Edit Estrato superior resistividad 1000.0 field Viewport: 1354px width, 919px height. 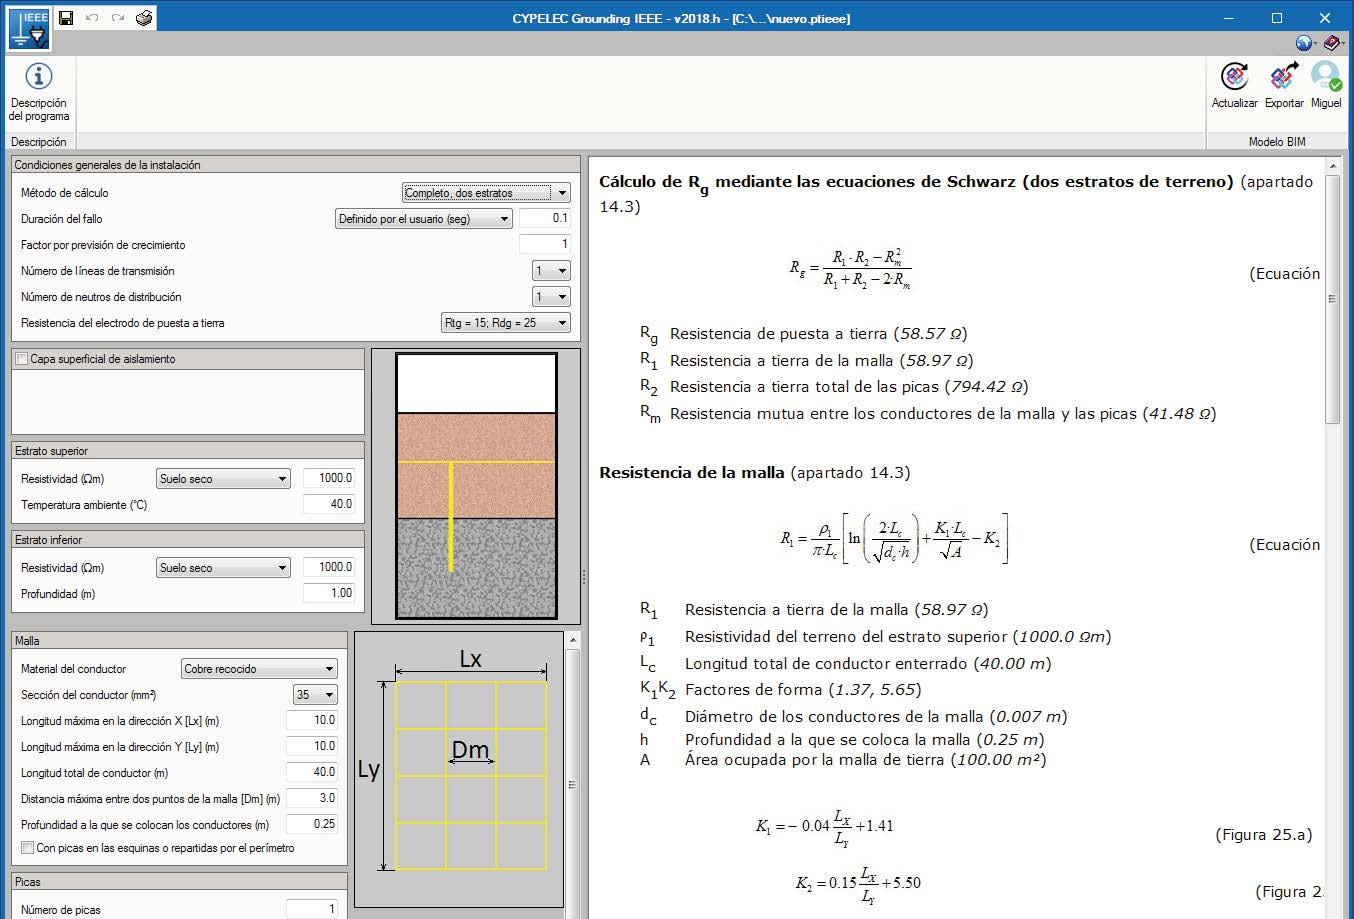click(329, 478)
